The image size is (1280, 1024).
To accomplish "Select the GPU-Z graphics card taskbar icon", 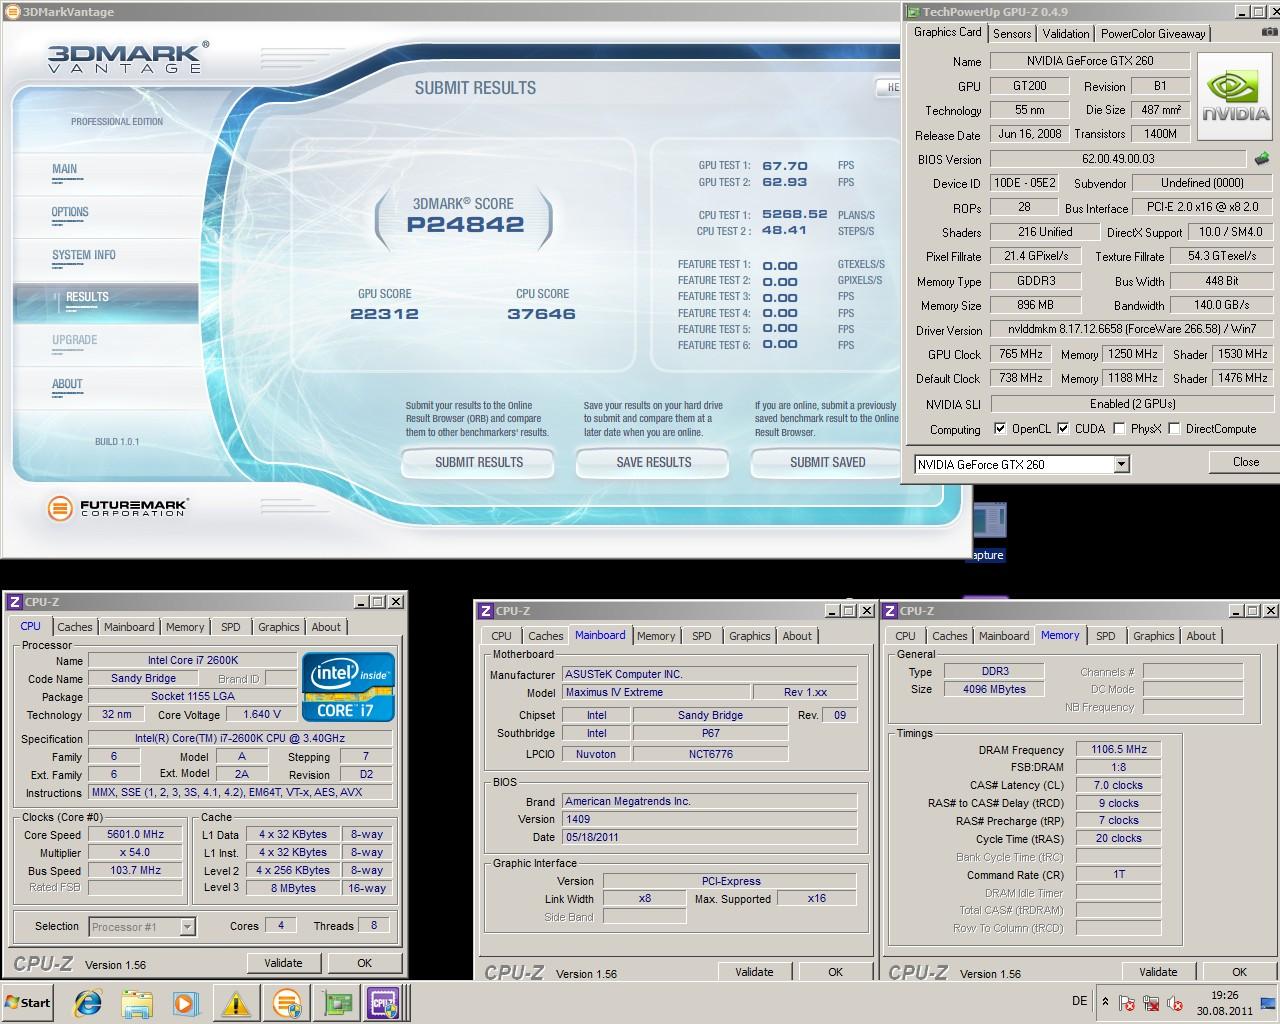I will 336,1002.
